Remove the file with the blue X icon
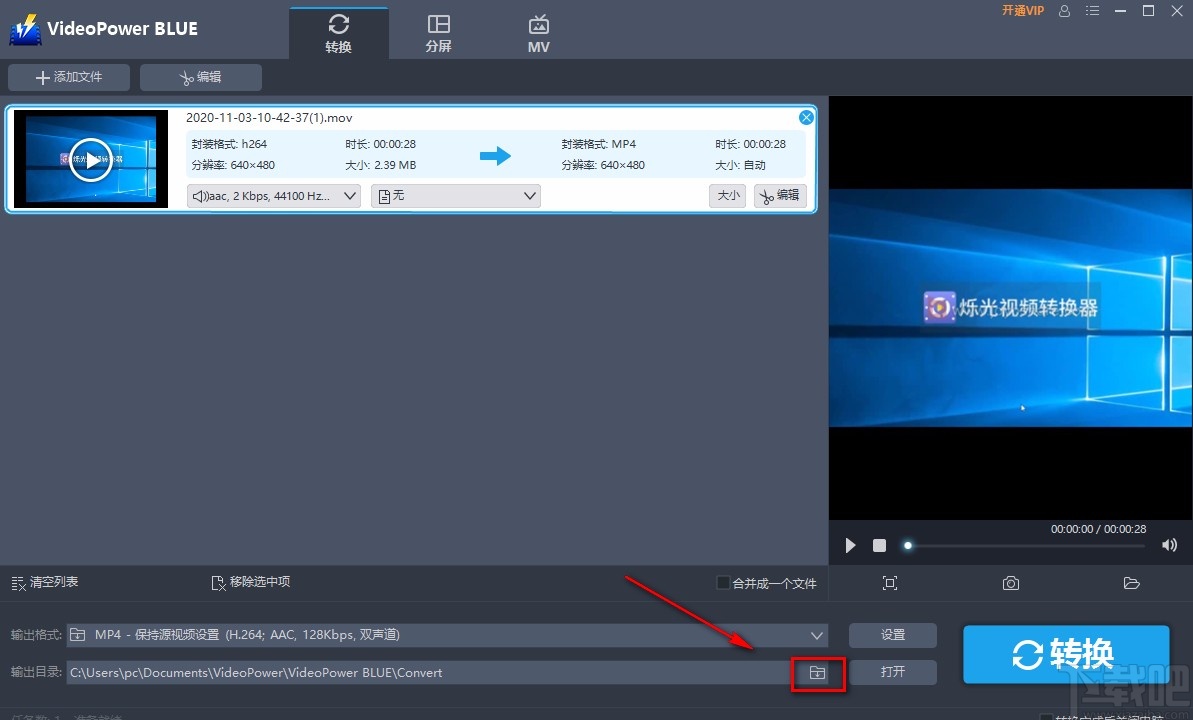 806,117
